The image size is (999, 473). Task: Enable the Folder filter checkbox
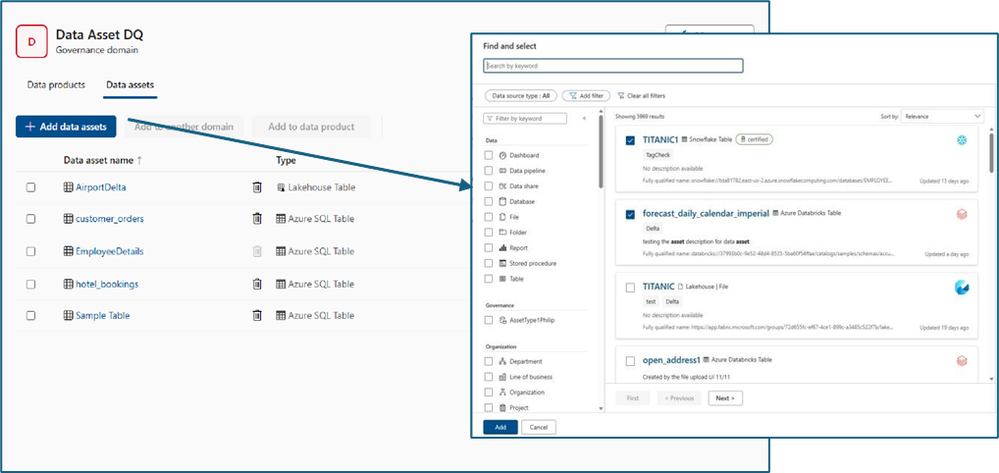pyautogui.click(x=489, y=233)
